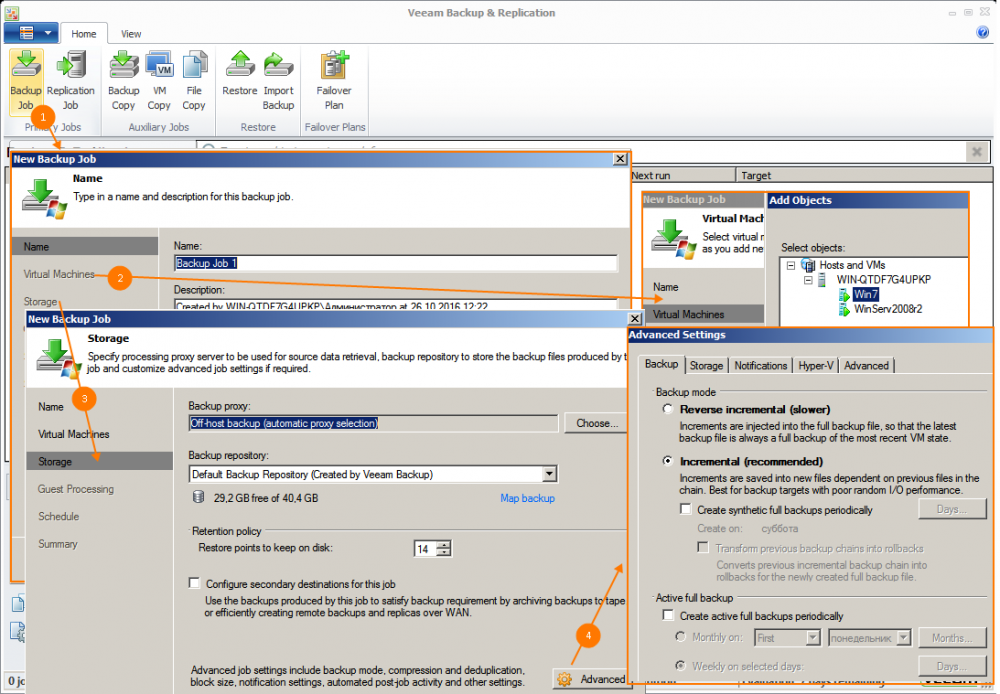Viewport: 1000px width, 694px height.
Task: Click the Backup proxy text field
Action: tap(373, 423)
